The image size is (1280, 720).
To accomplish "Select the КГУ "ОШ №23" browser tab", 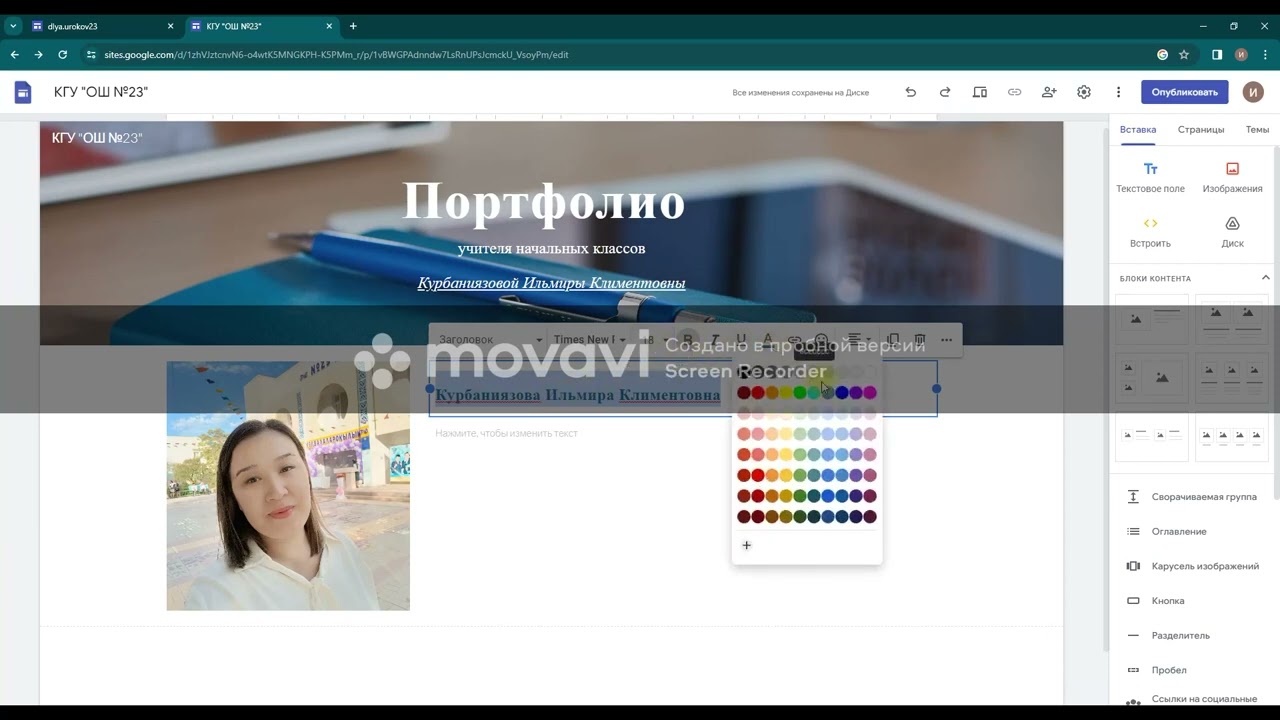I will pos(262,26).
